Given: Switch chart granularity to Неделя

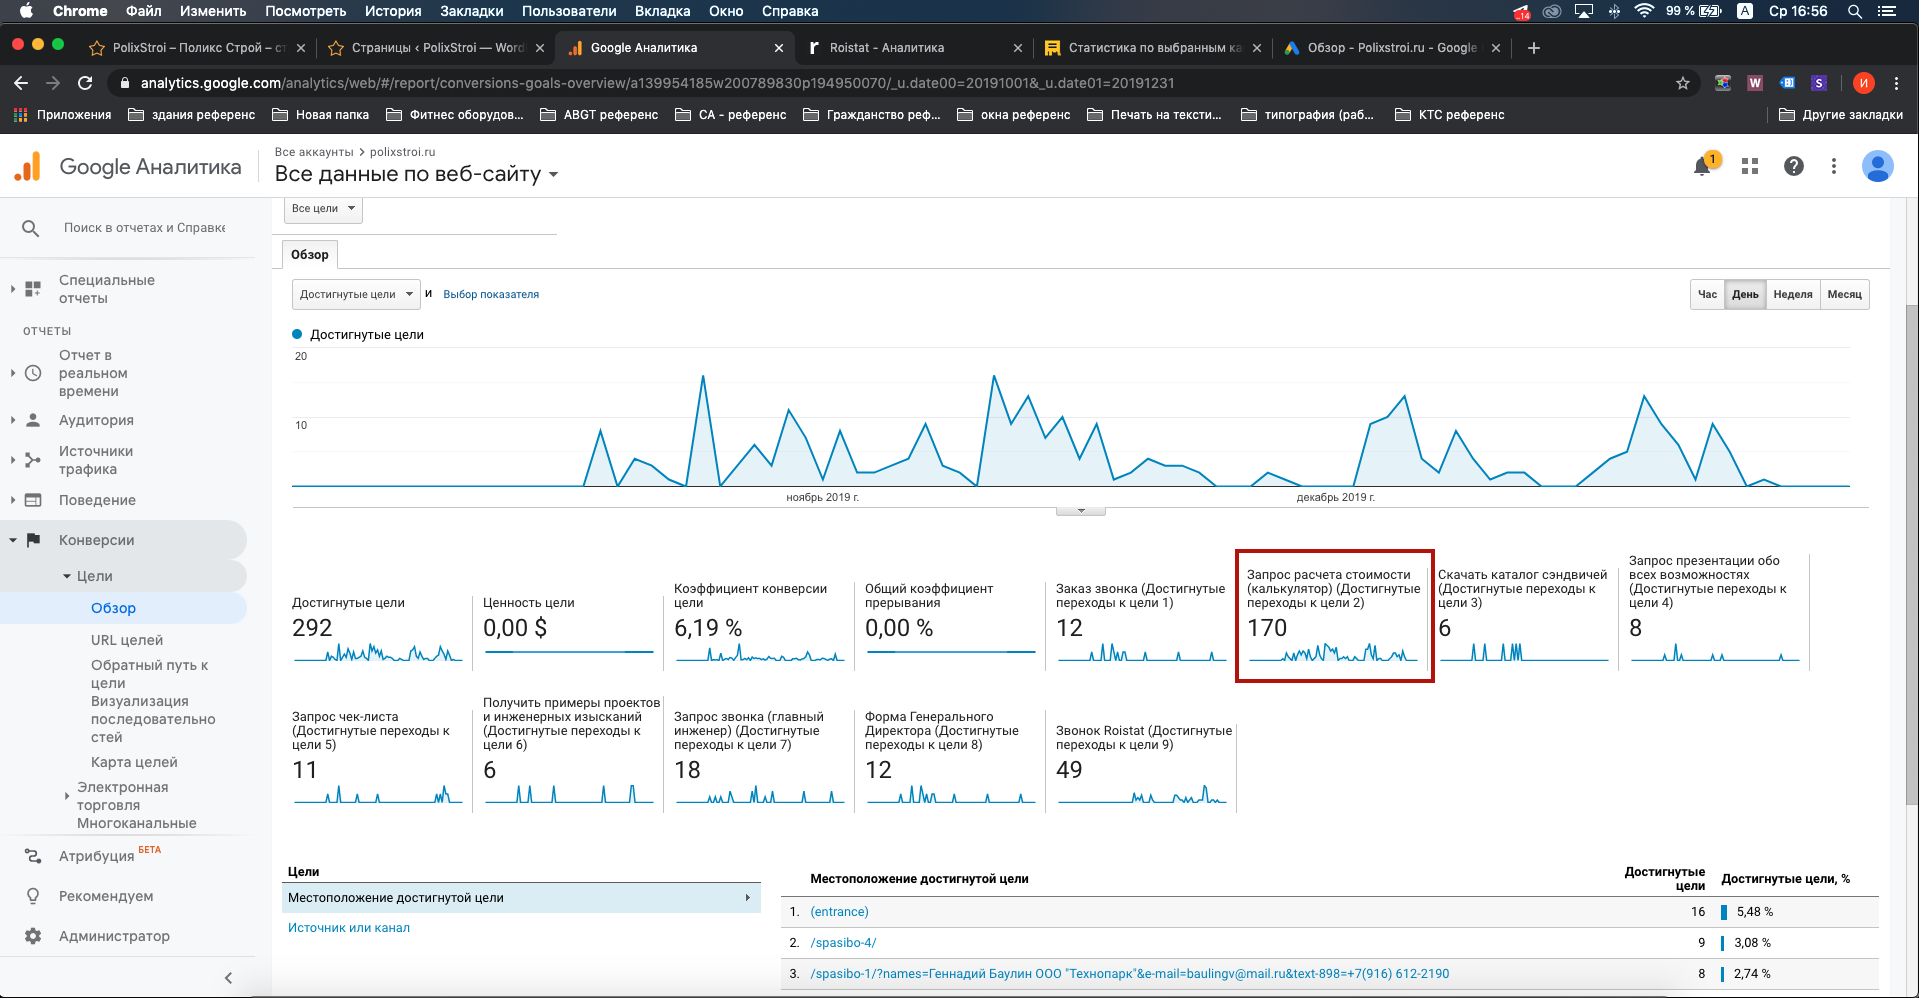Looking at the screenshot, I should tap(1792, 294).
